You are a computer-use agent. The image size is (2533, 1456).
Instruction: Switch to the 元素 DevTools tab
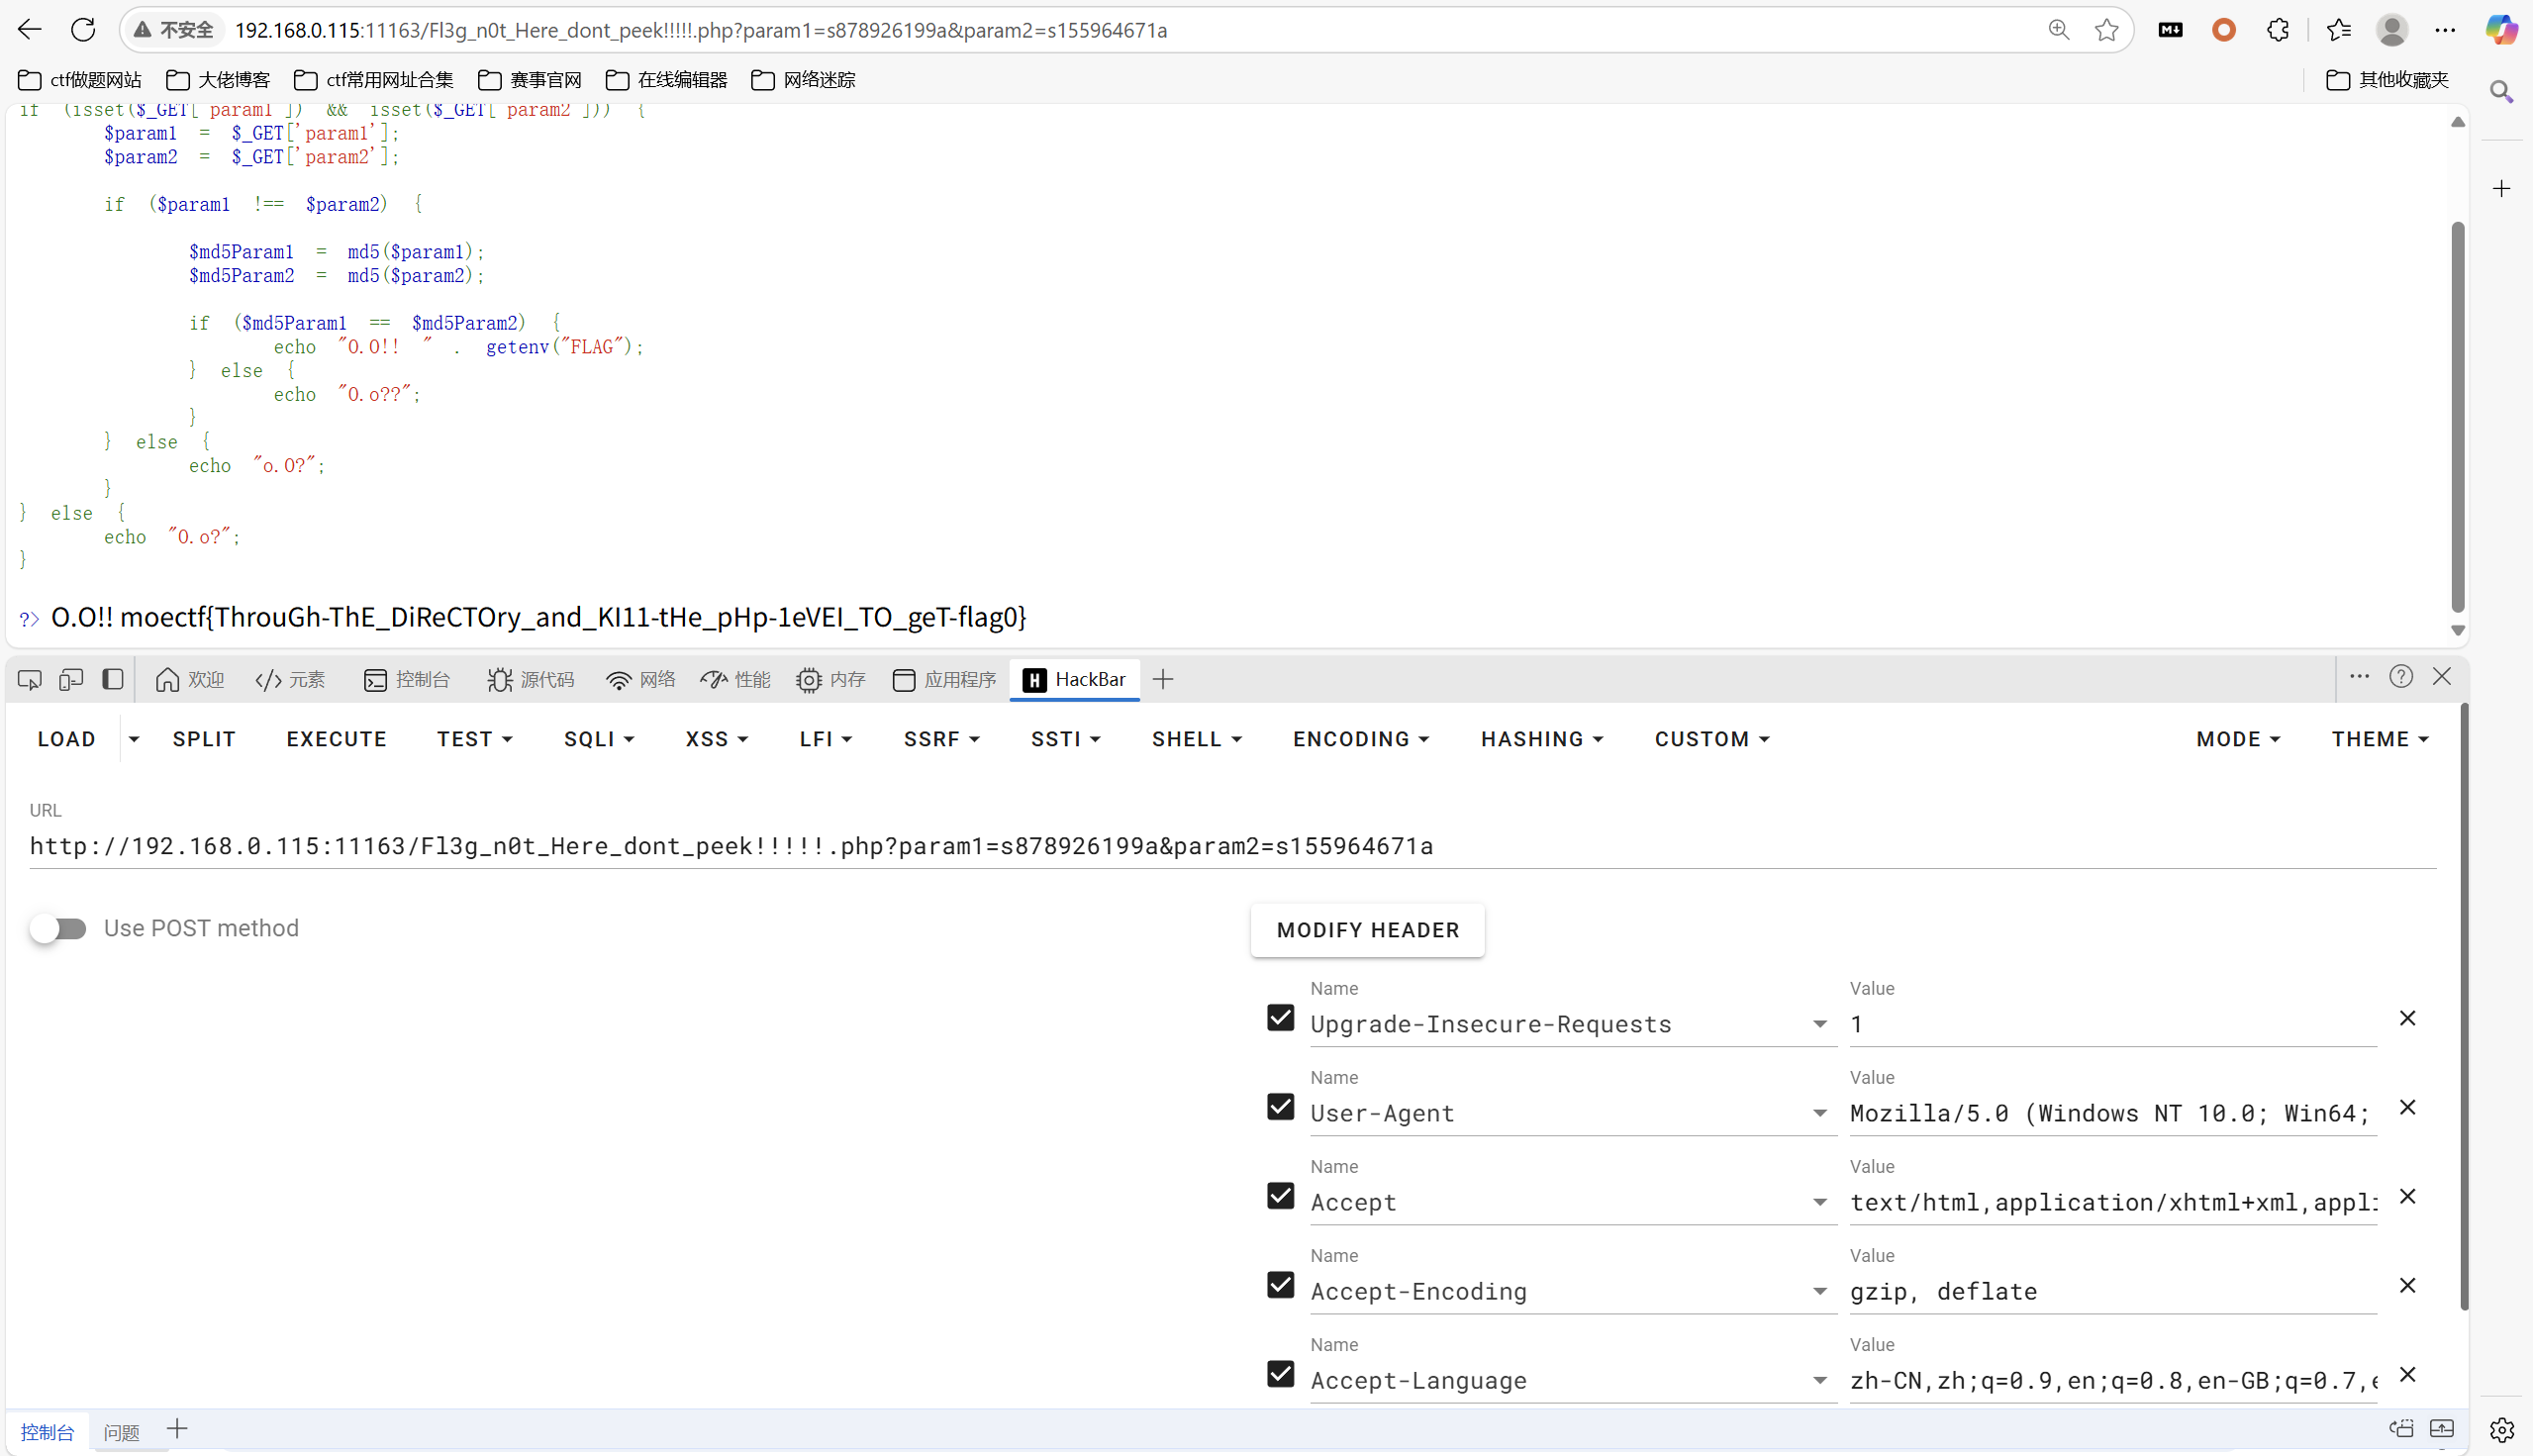tap(291, 680)
